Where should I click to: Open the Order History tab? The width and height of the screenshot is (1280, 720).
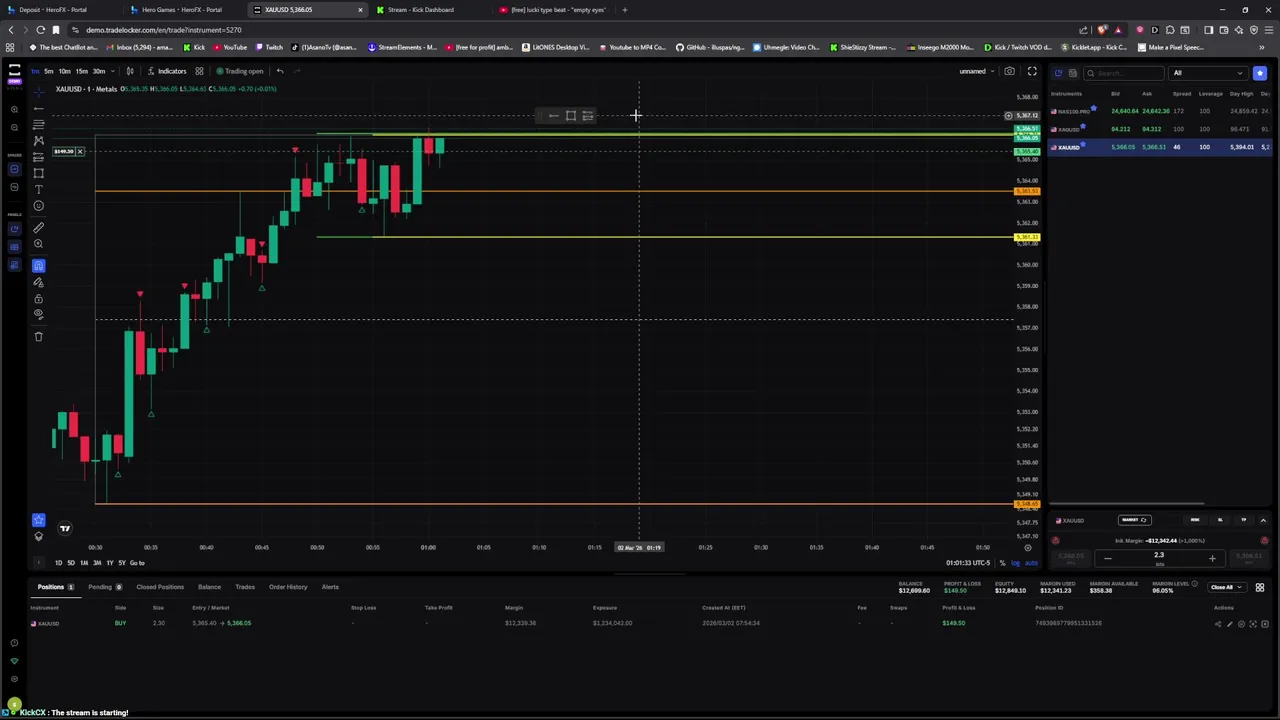(x=288, y=587)
